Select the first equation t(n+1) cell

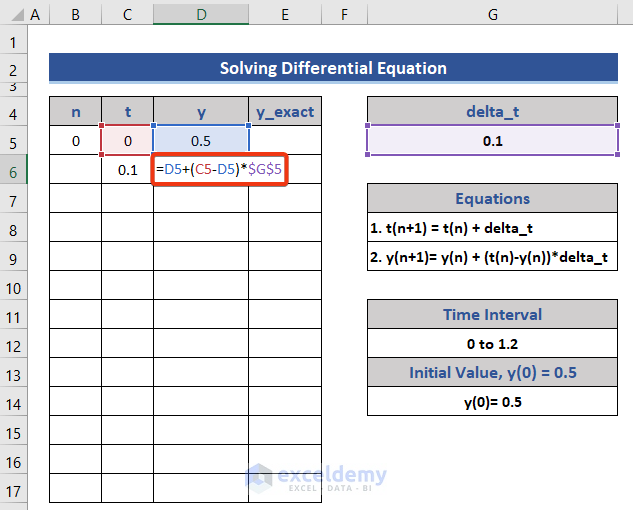[x=493, y=227]
